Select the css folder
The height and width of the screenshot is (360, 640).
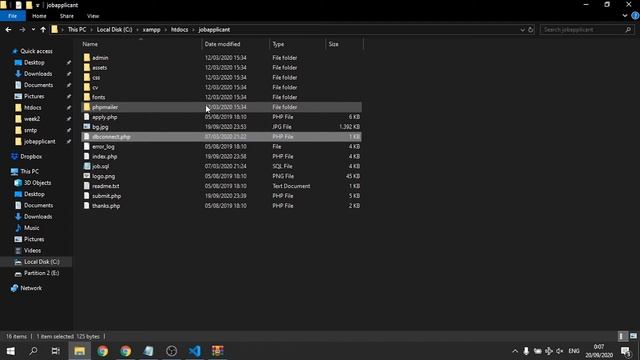221,77
